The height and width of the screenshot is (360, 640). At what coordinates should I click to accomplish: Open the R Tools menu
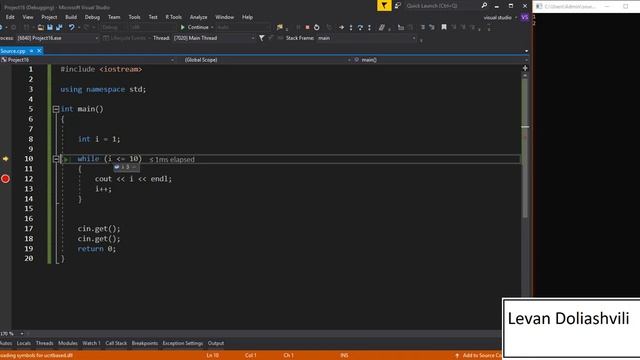[173, 17]
